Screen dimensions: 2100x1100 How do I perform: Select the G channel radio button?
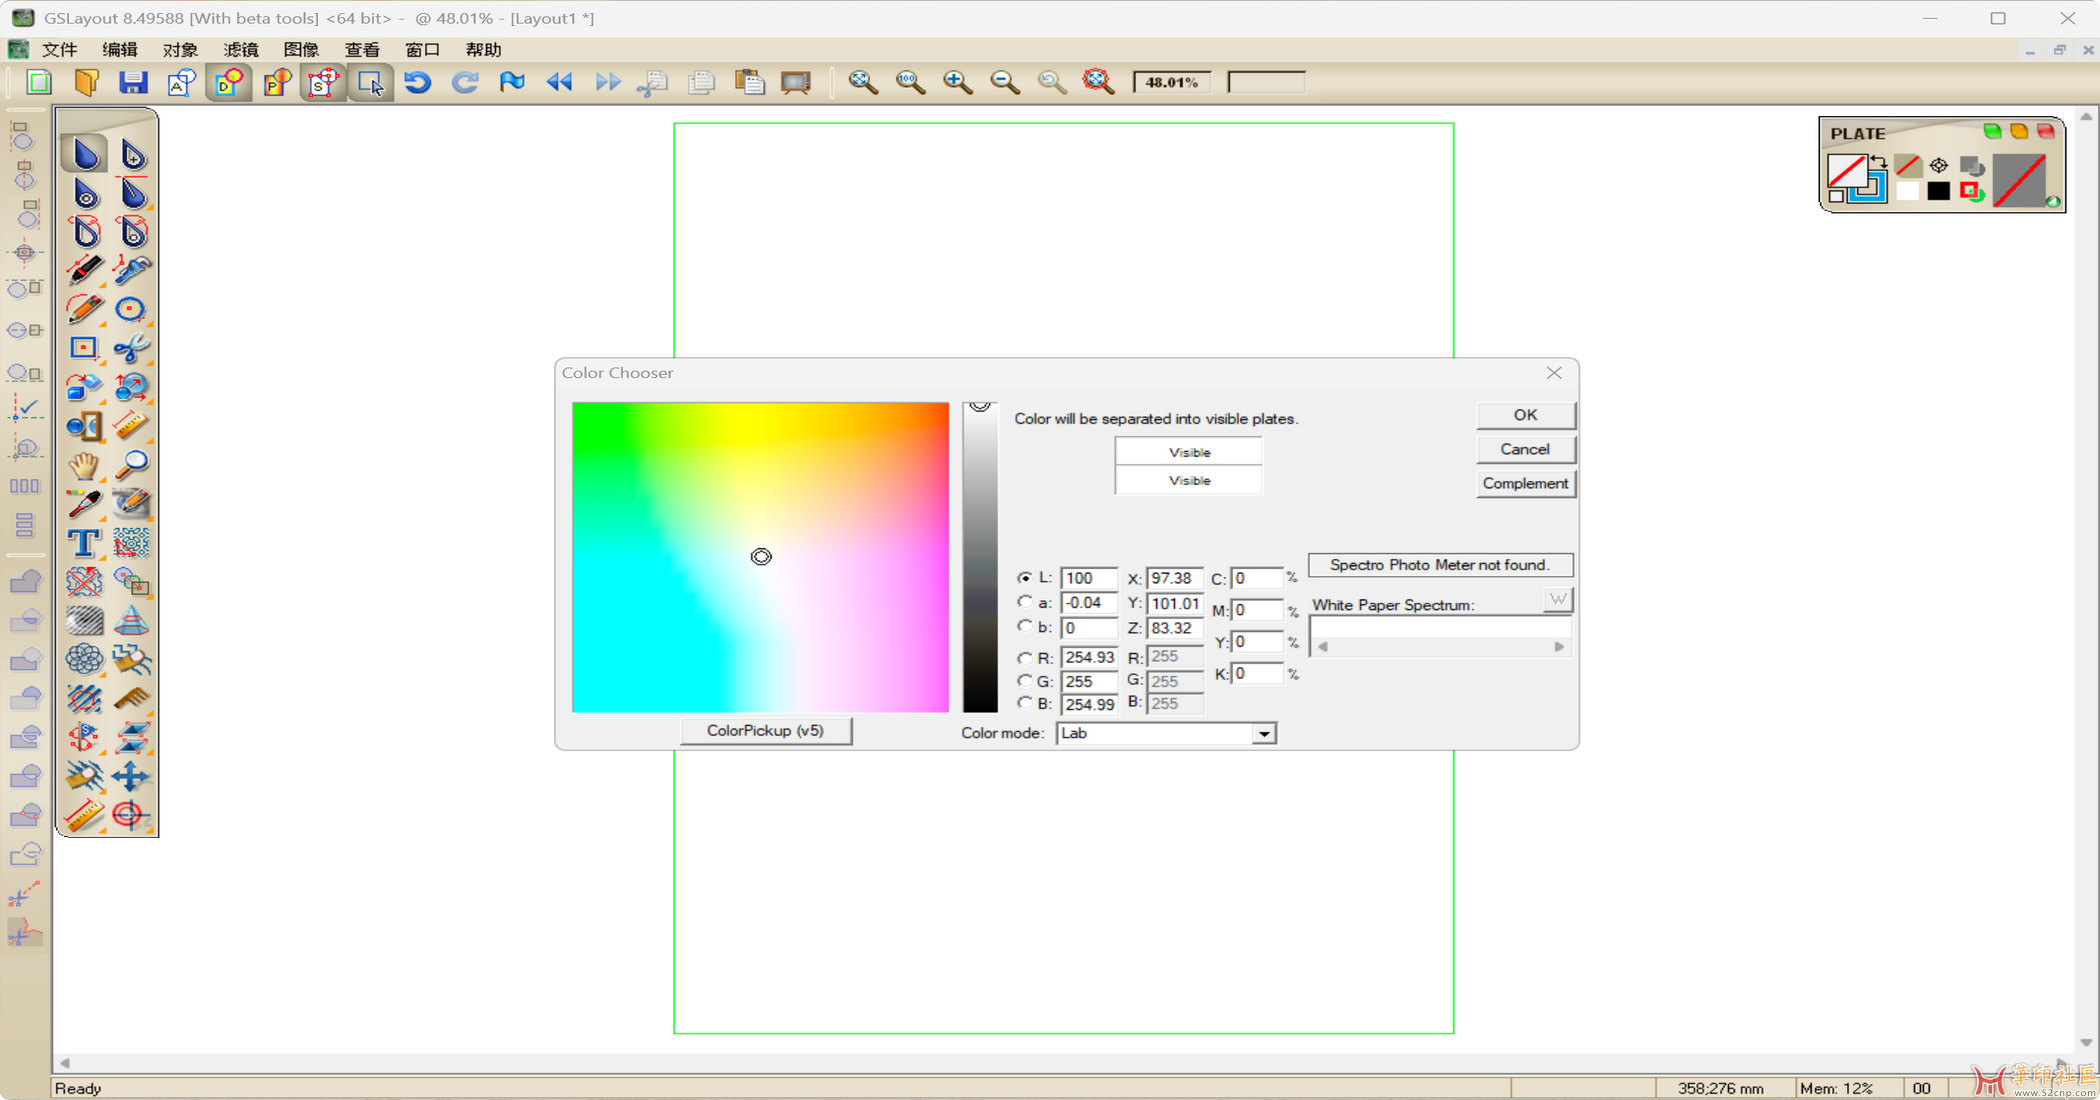(x=1024, y=681)
